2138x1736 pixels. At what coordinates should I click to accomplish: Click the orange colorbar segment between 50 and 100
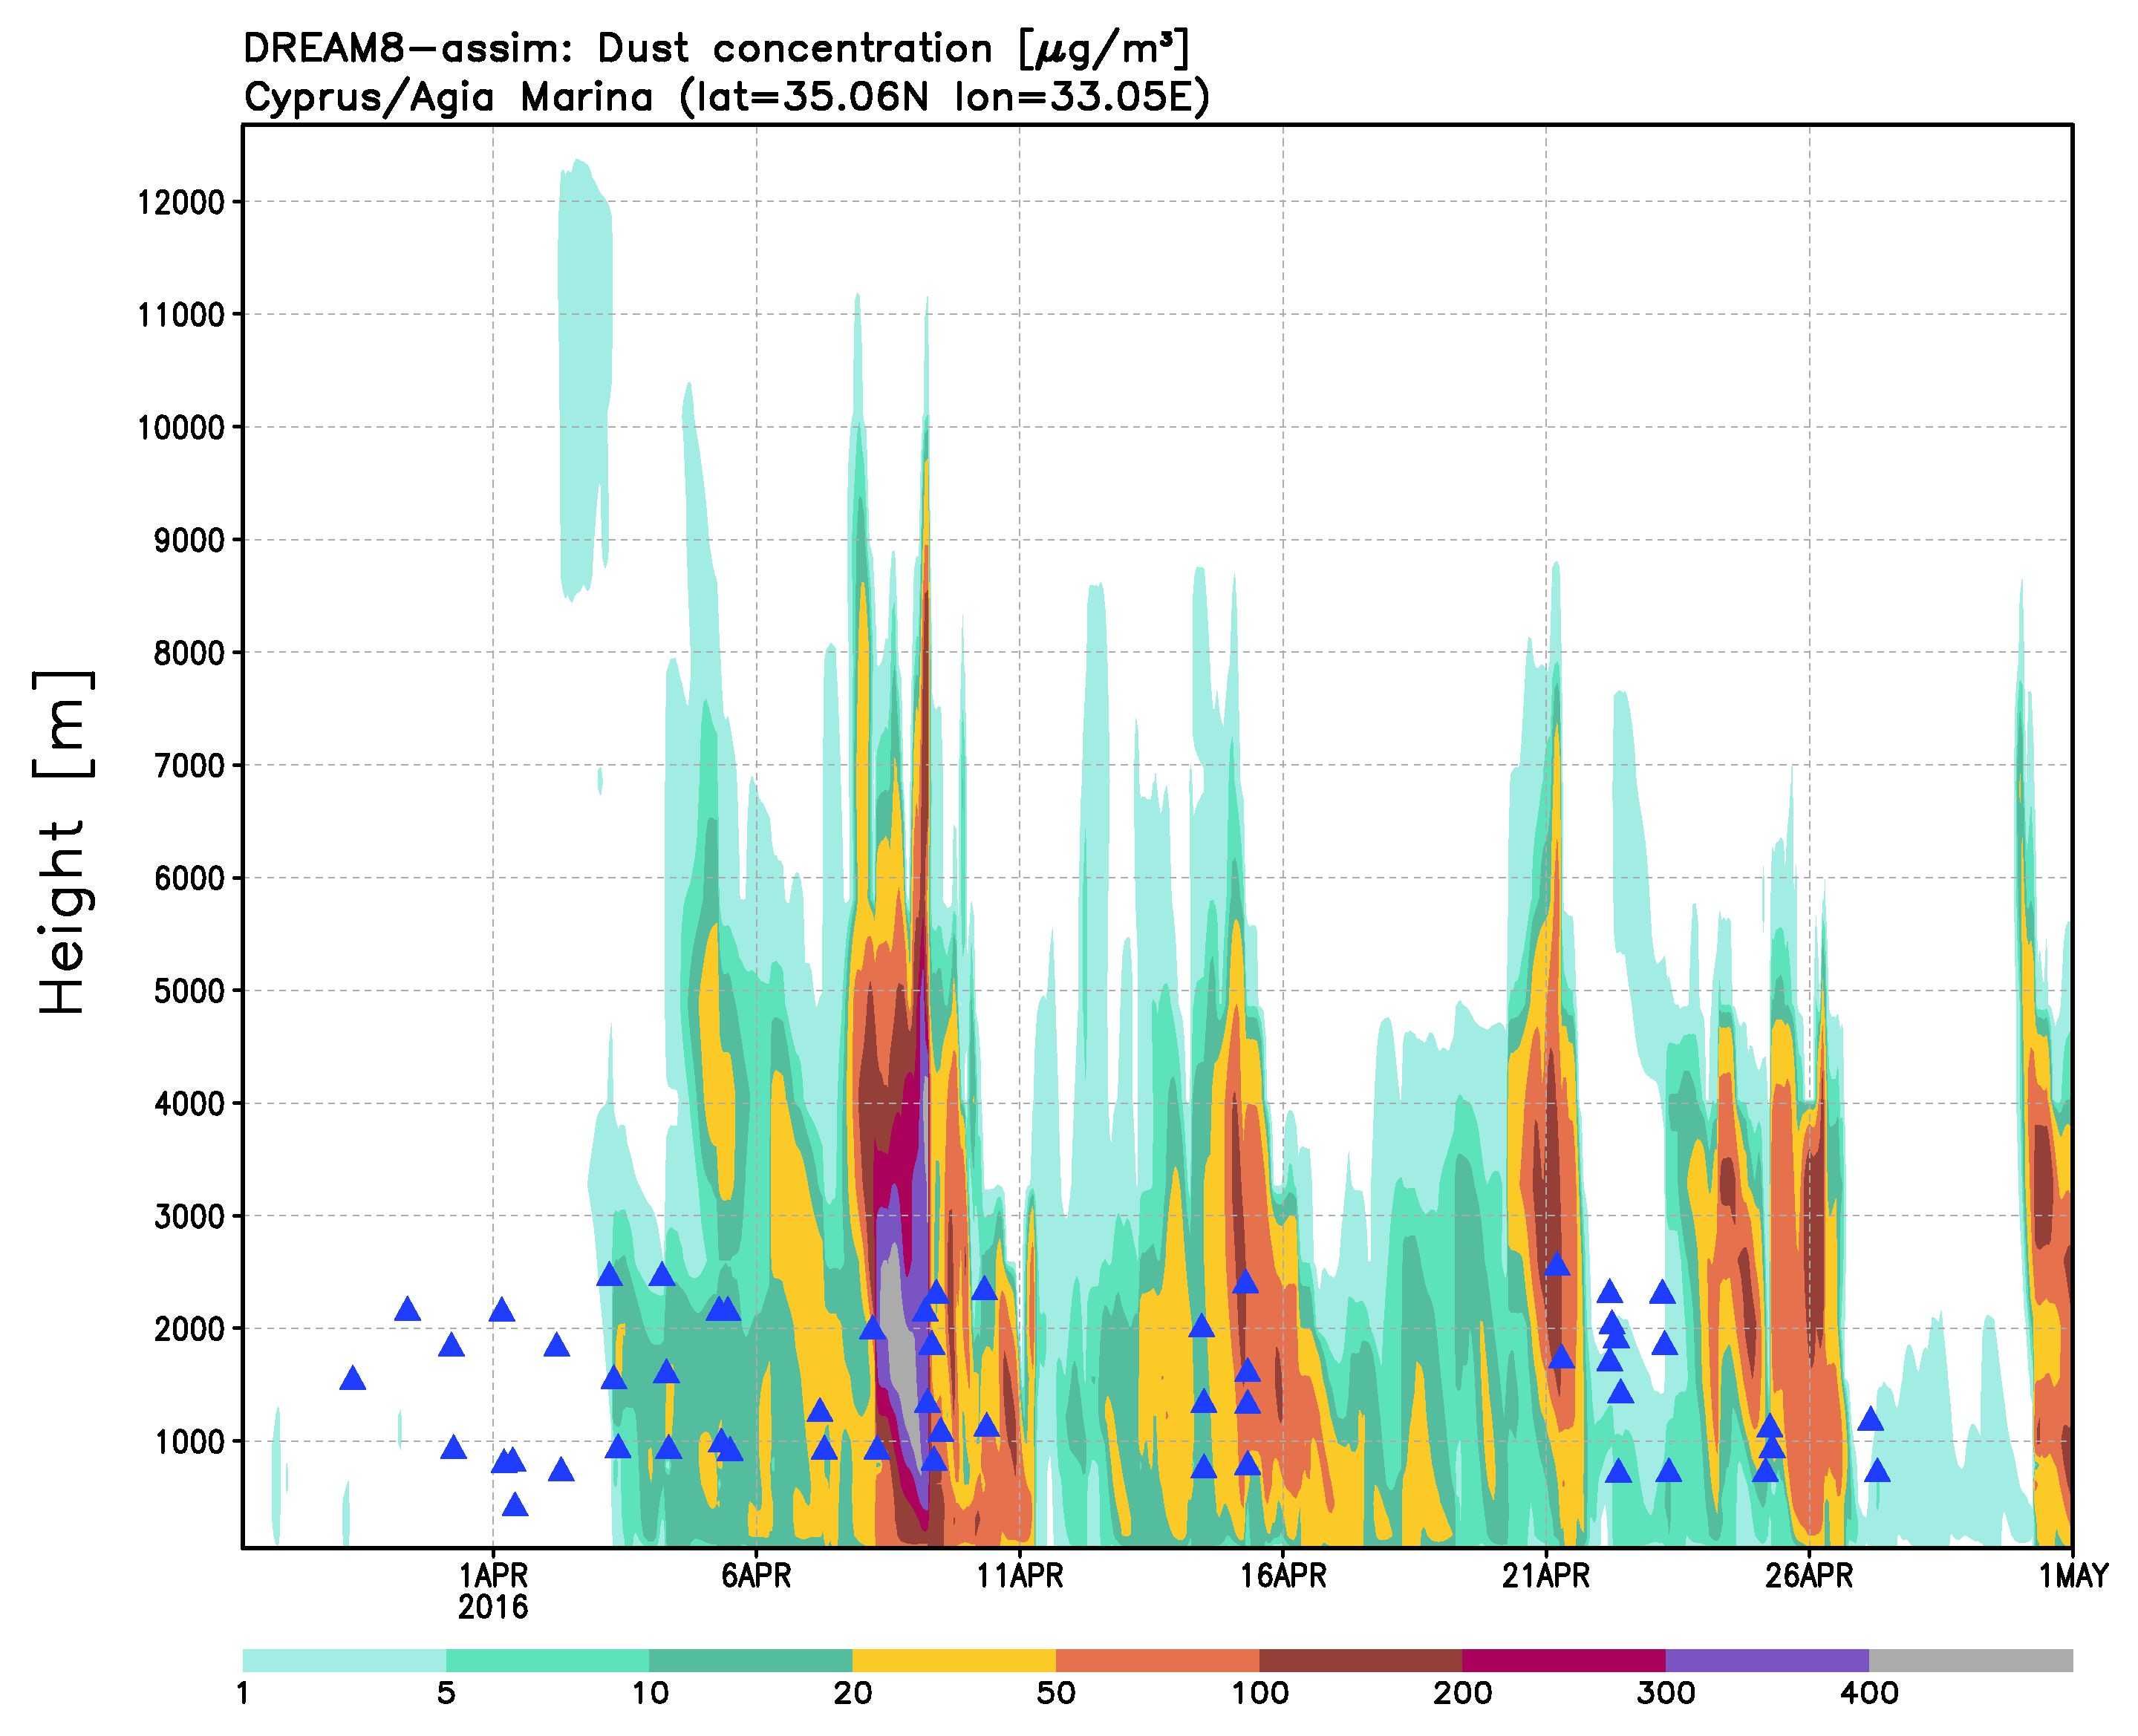1157,1660
